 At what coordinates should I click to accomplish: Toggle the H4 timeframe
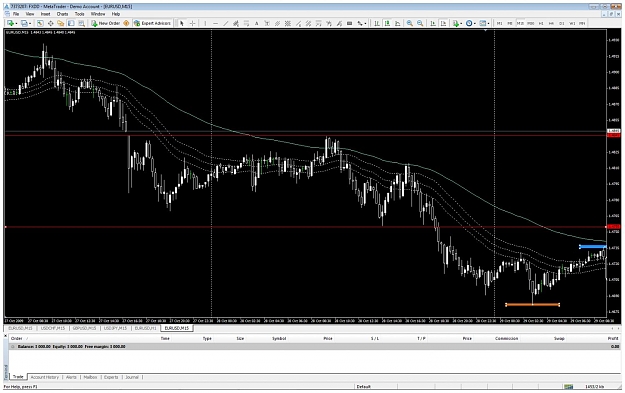pyautogui.click(x=551, y=23)
